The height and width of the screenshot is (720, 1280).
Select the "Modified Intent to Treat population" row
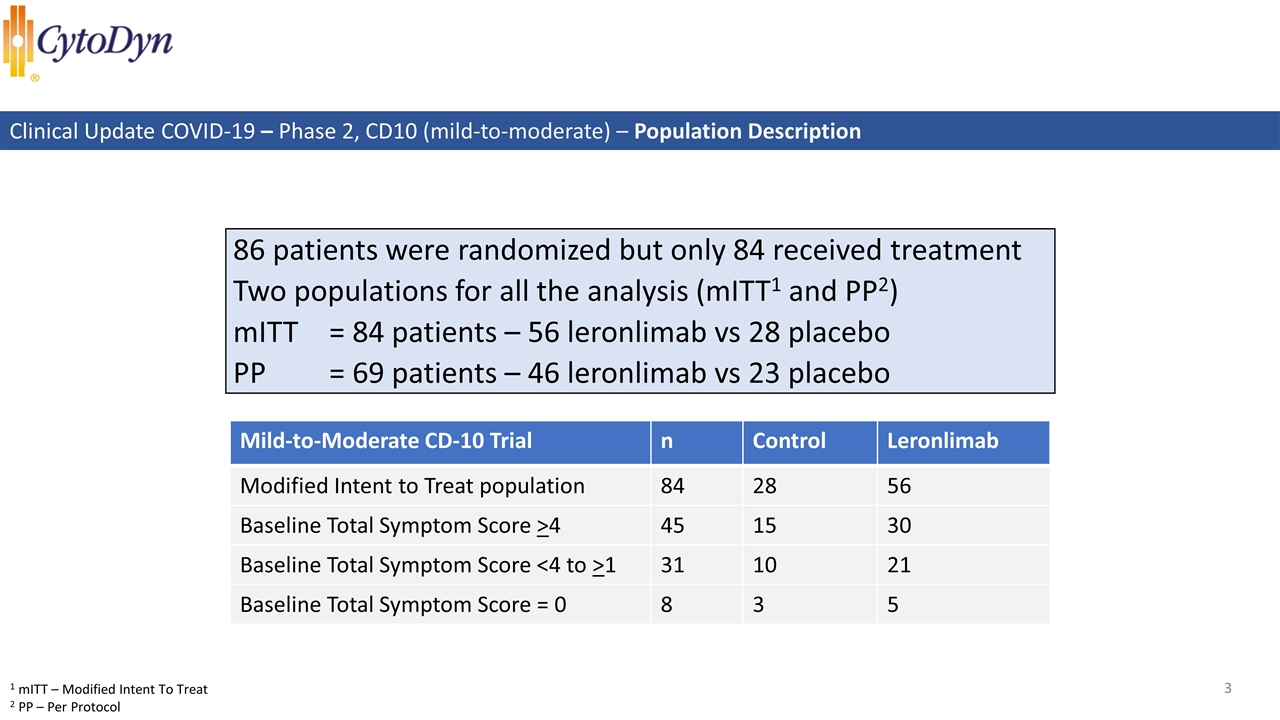412,486
